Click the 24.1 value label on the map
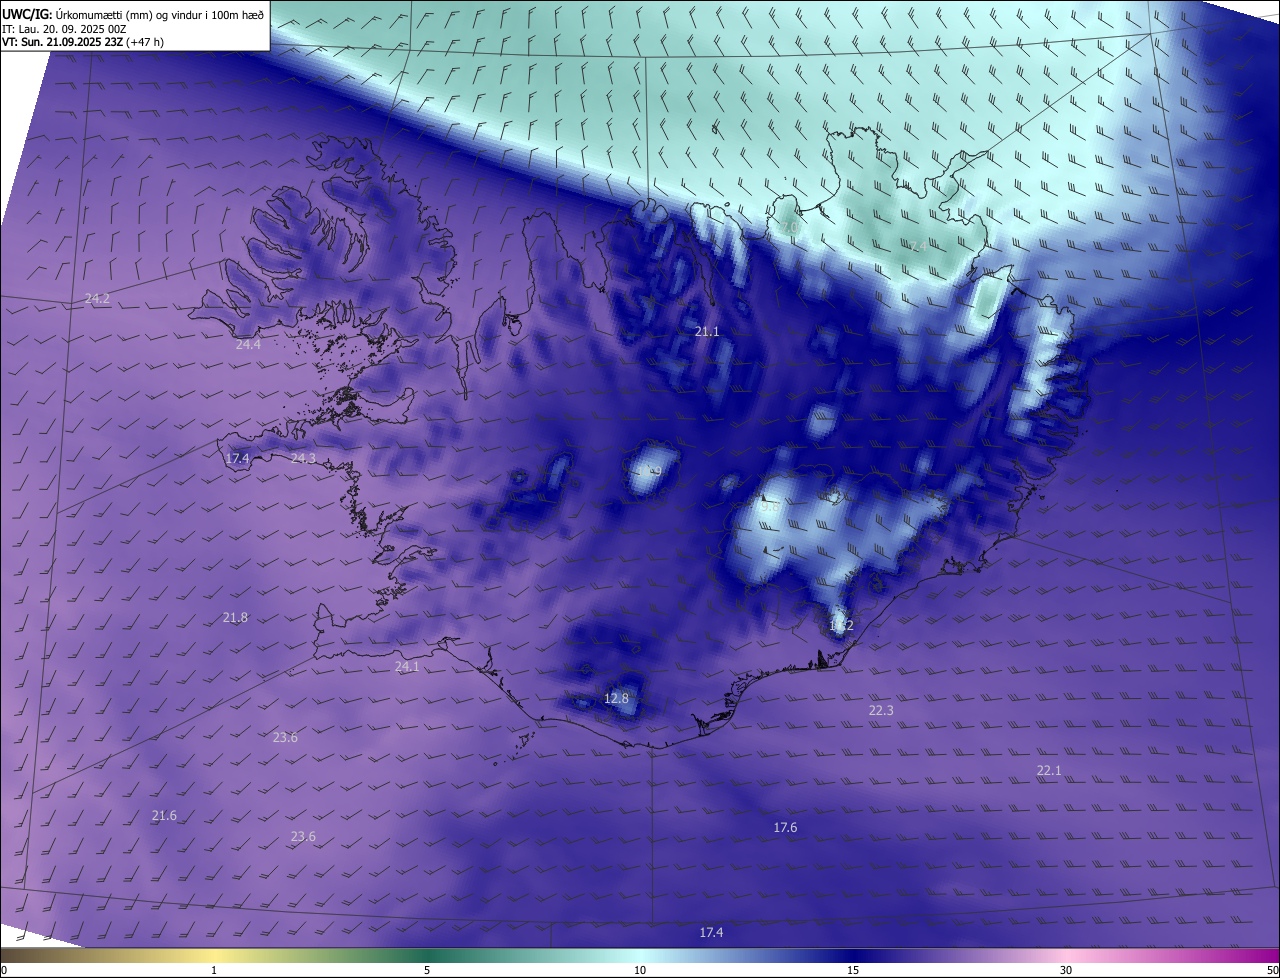The image size is (1280, 978). [x=407, y=666]
